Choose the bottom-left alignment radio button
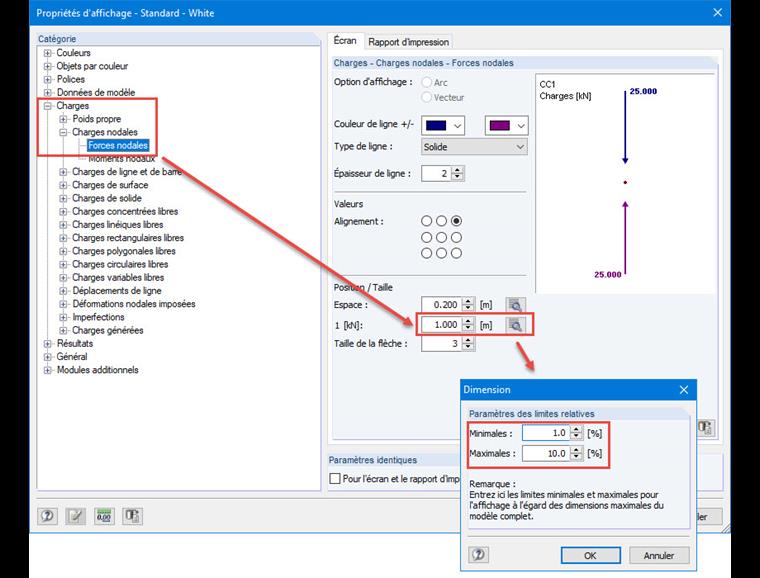This screenshot has width=760, height=578. coord(427,253)
